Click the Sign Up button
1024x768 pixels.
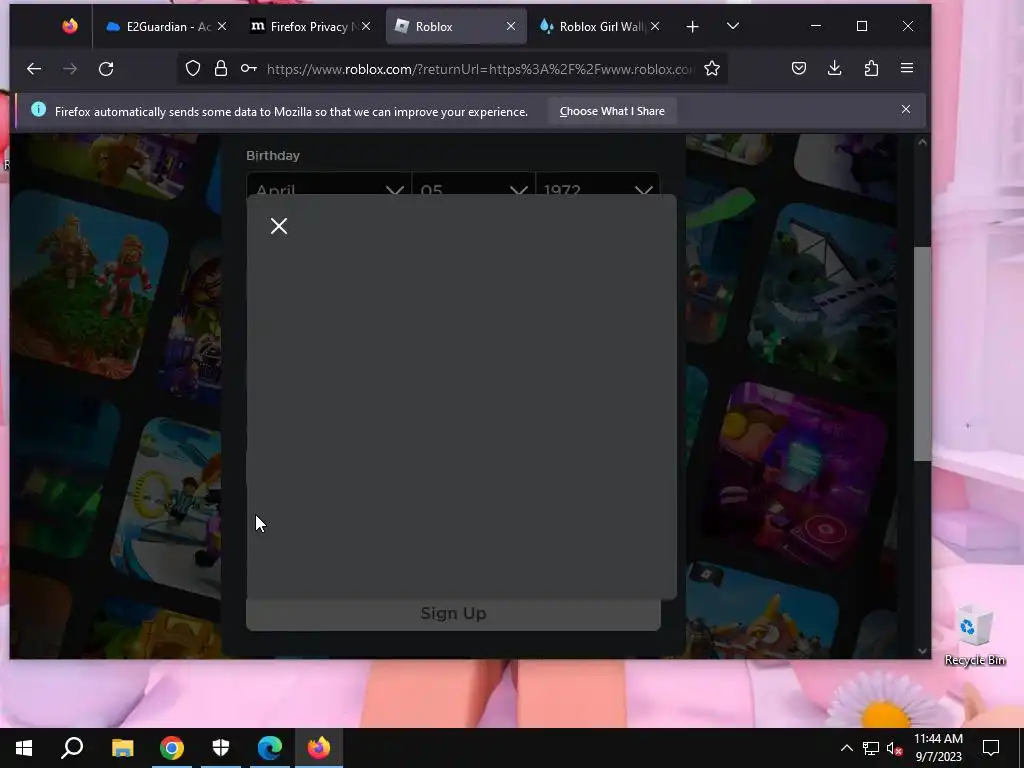tap(453, 614)
